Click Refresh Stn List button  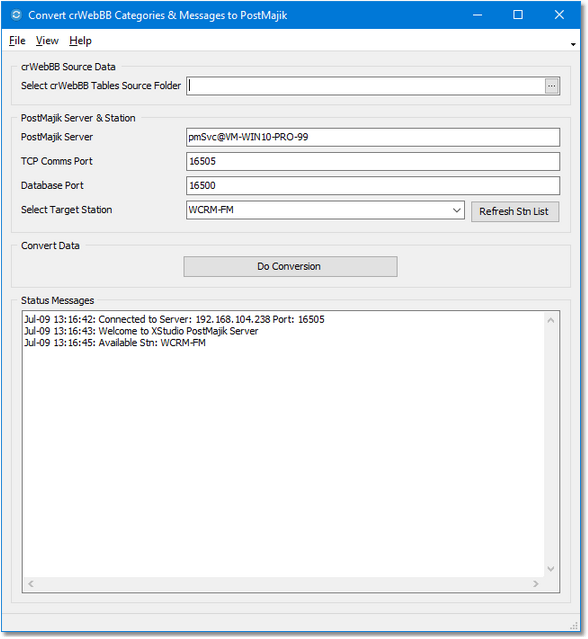[x=515, y=212]
